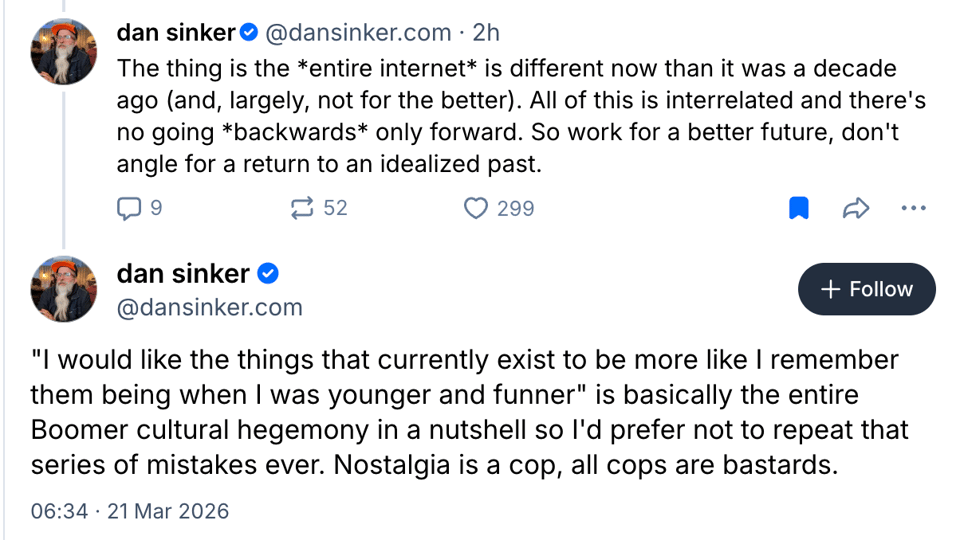Open the lower post's author avatar
The width and height of the screenshot is (960, 540).
(x=64, y=289)
